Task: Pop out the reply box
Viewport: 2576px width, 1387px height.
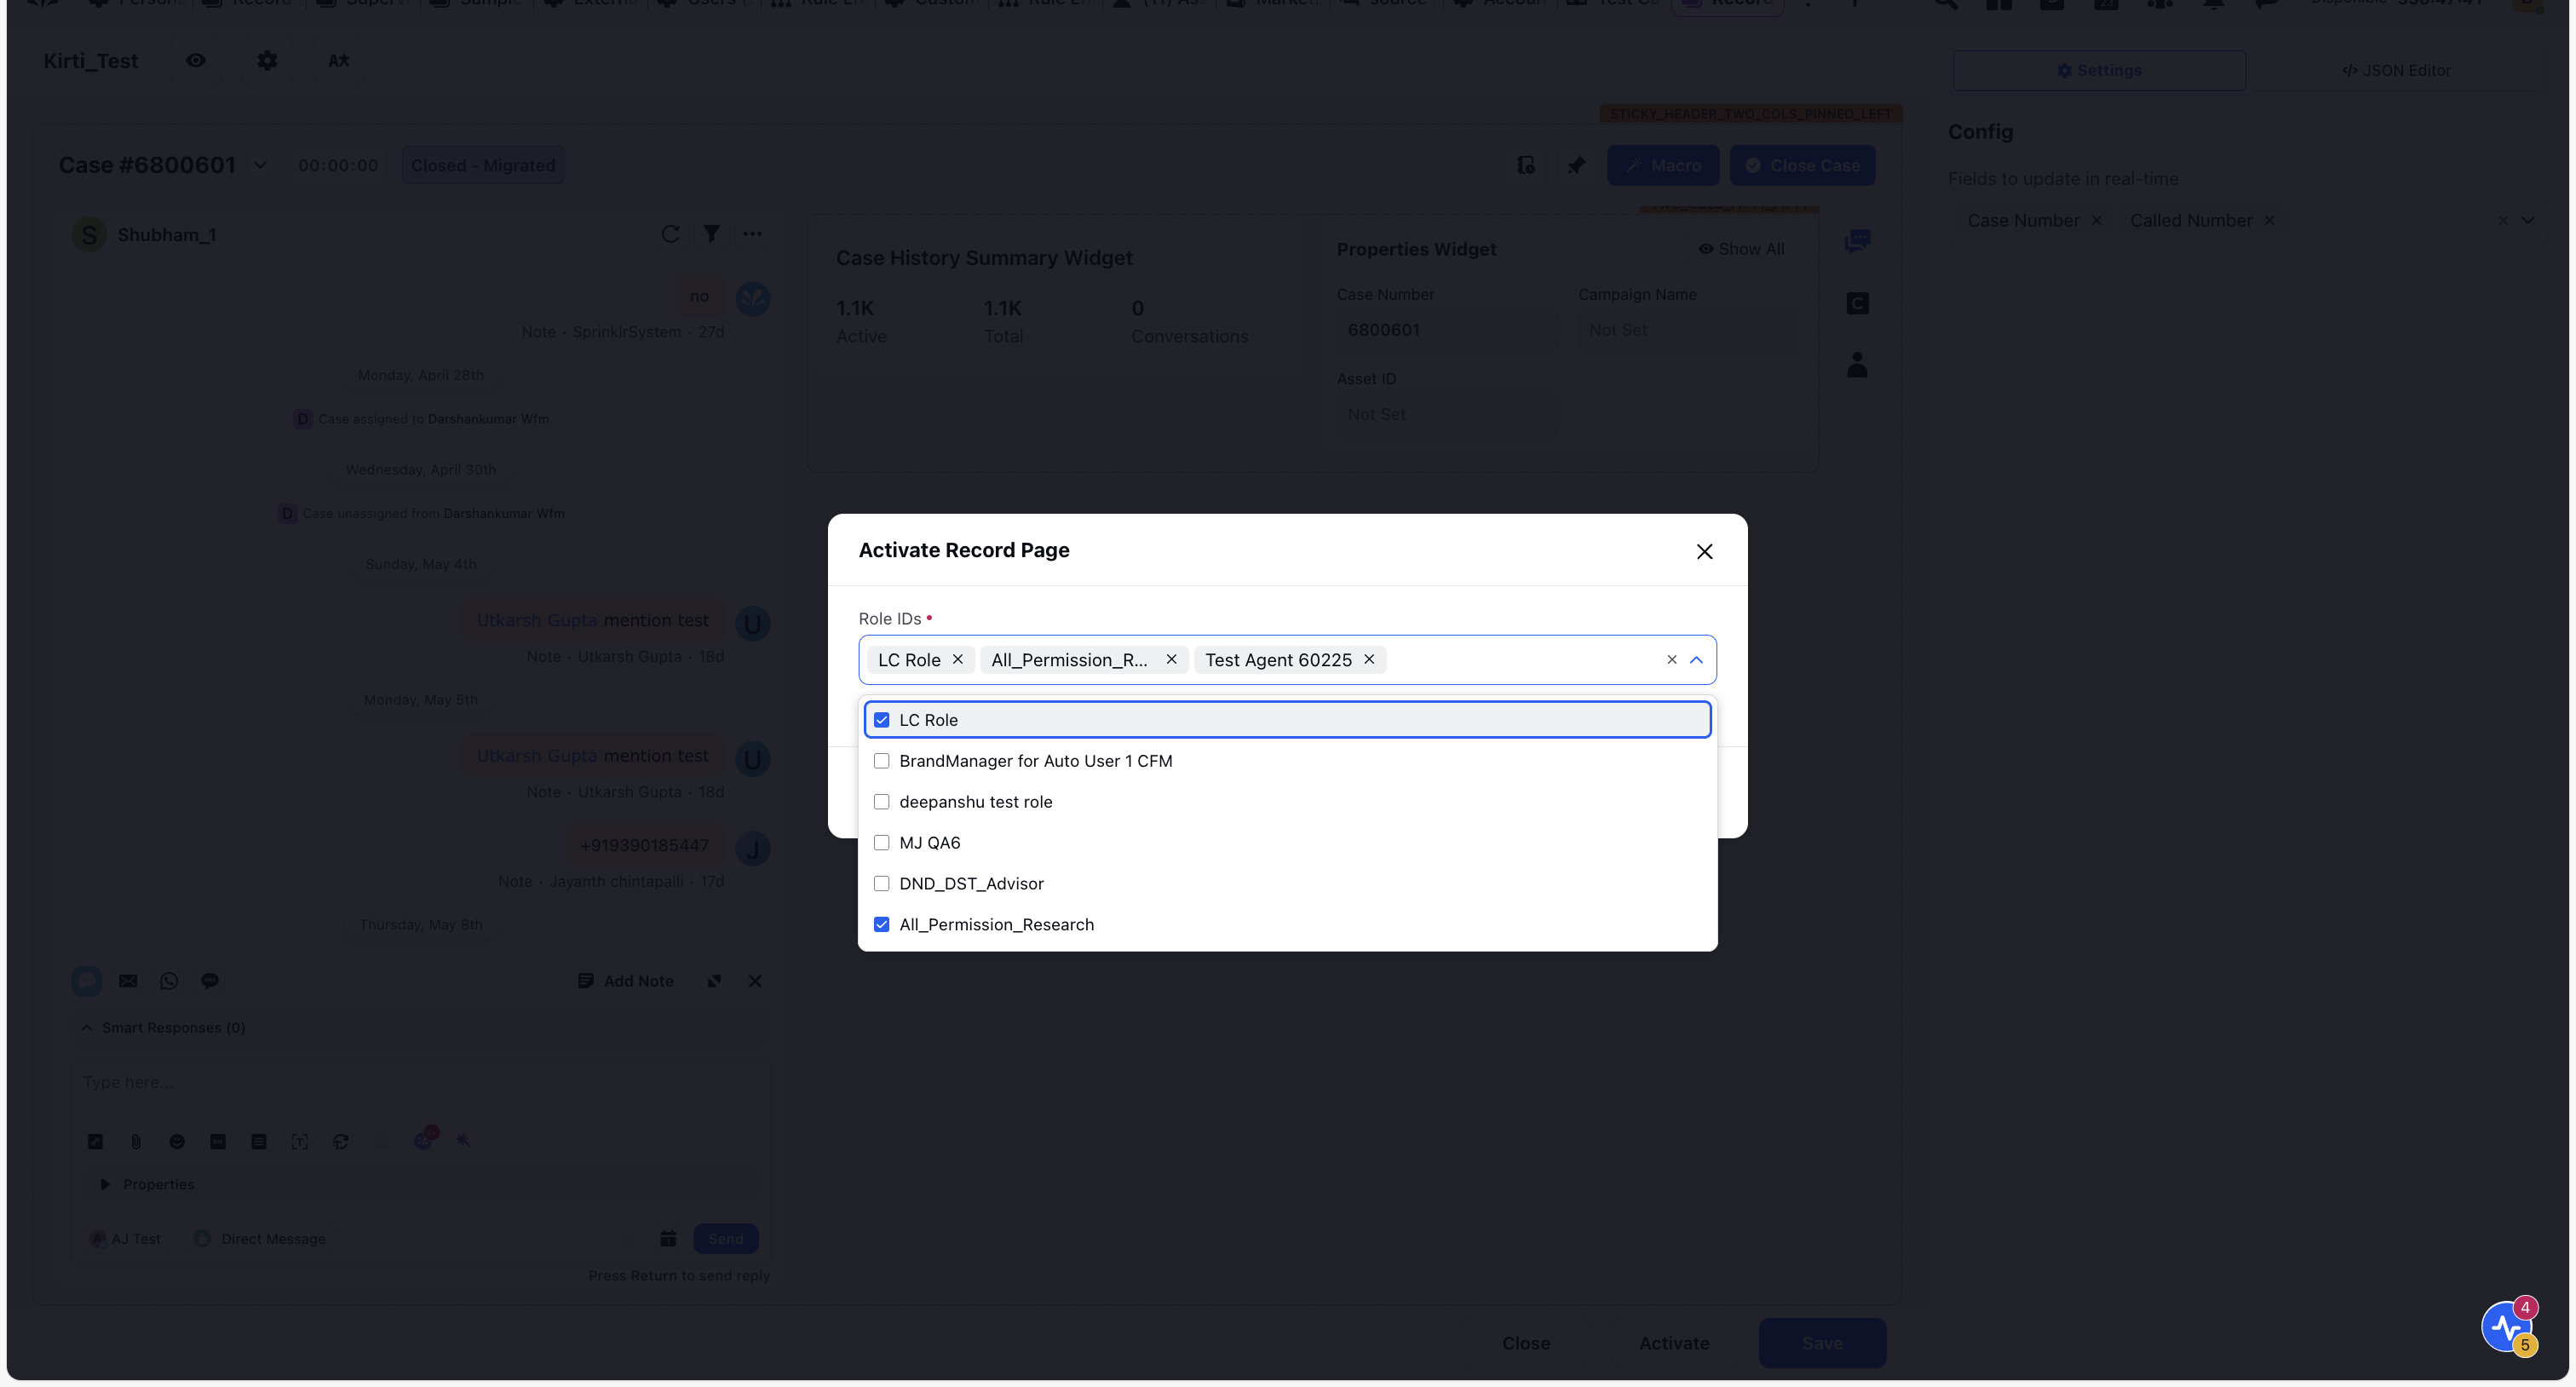Action: pyautogui.click(x=714, y=981)
